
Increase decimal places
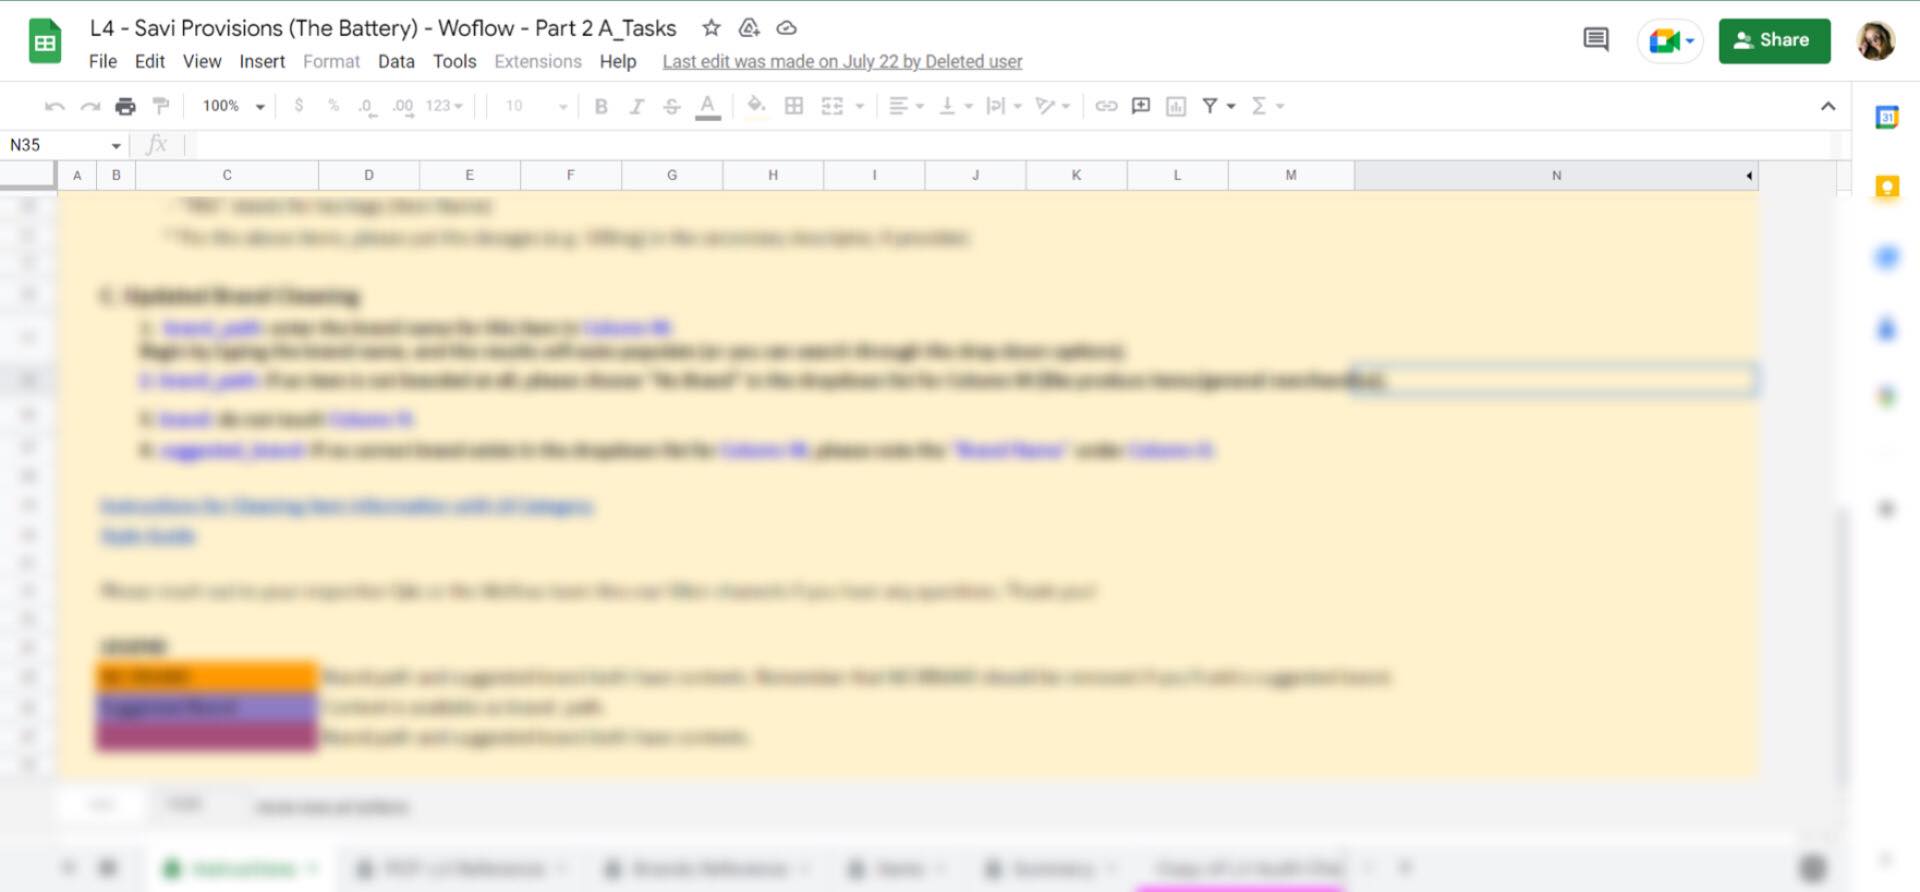pos(403,106)
